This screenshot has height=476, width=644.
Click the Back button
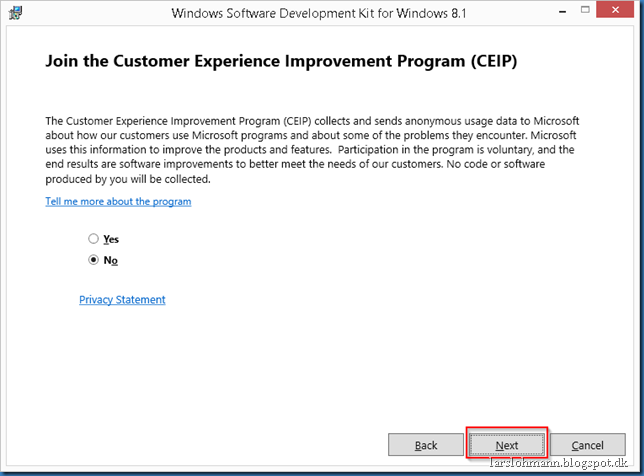coord(426,445)
